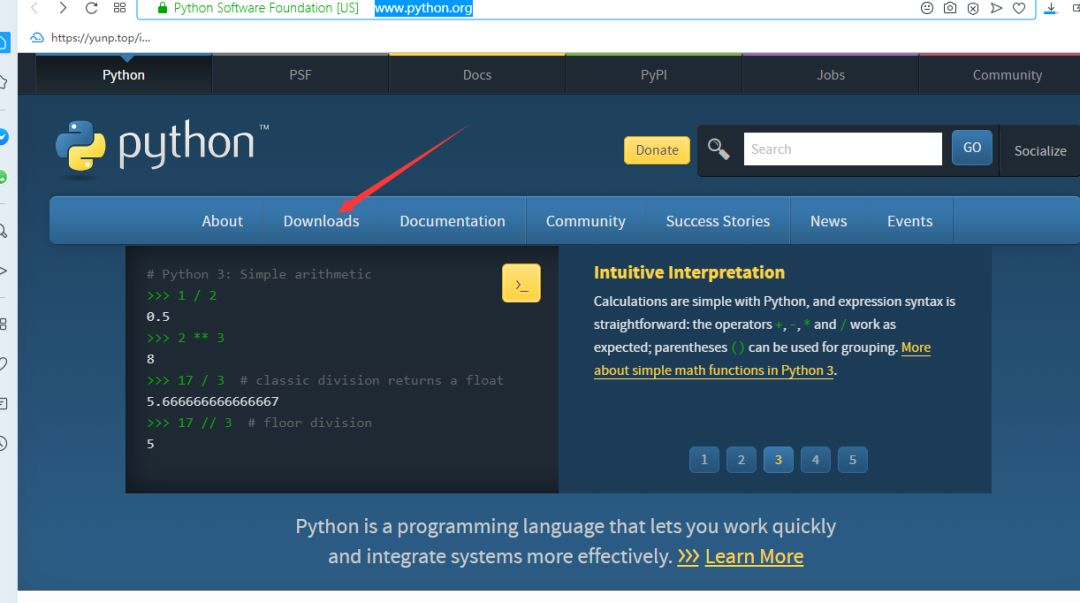Show slide 1 of the code carousel
The height and width of the screenshot is (603, 1080).
[704, 460]
